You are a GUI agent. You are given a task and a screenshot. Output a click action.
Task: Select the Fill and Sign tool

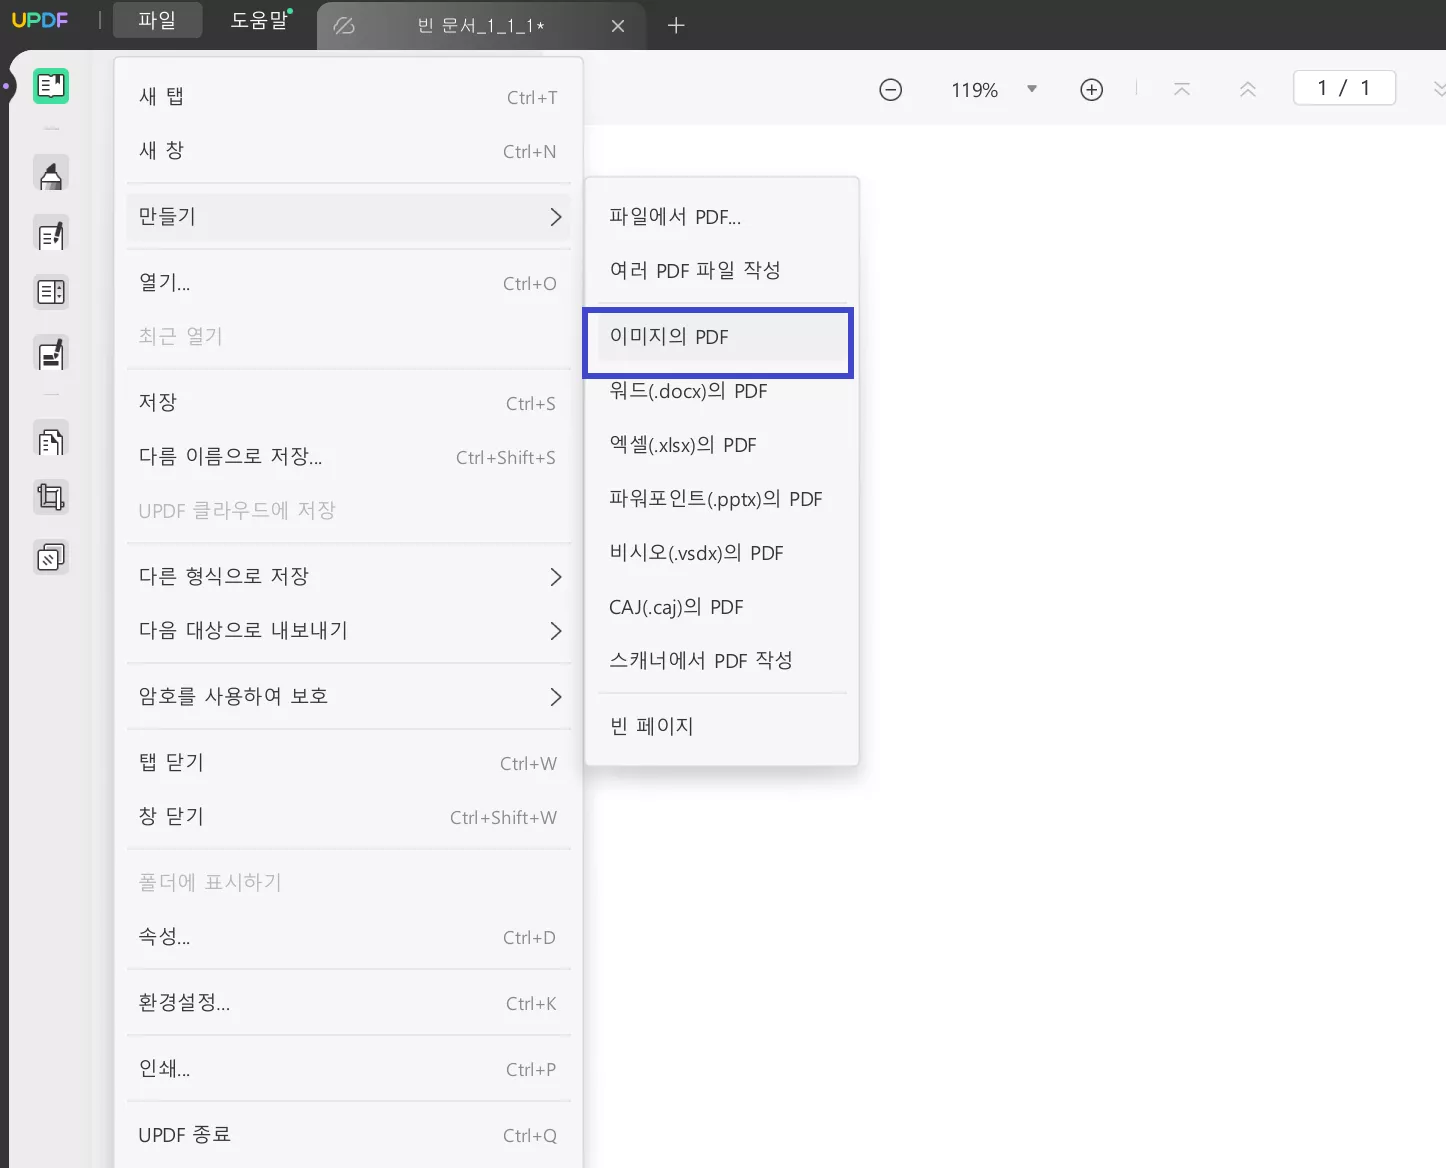pos(50,354)
